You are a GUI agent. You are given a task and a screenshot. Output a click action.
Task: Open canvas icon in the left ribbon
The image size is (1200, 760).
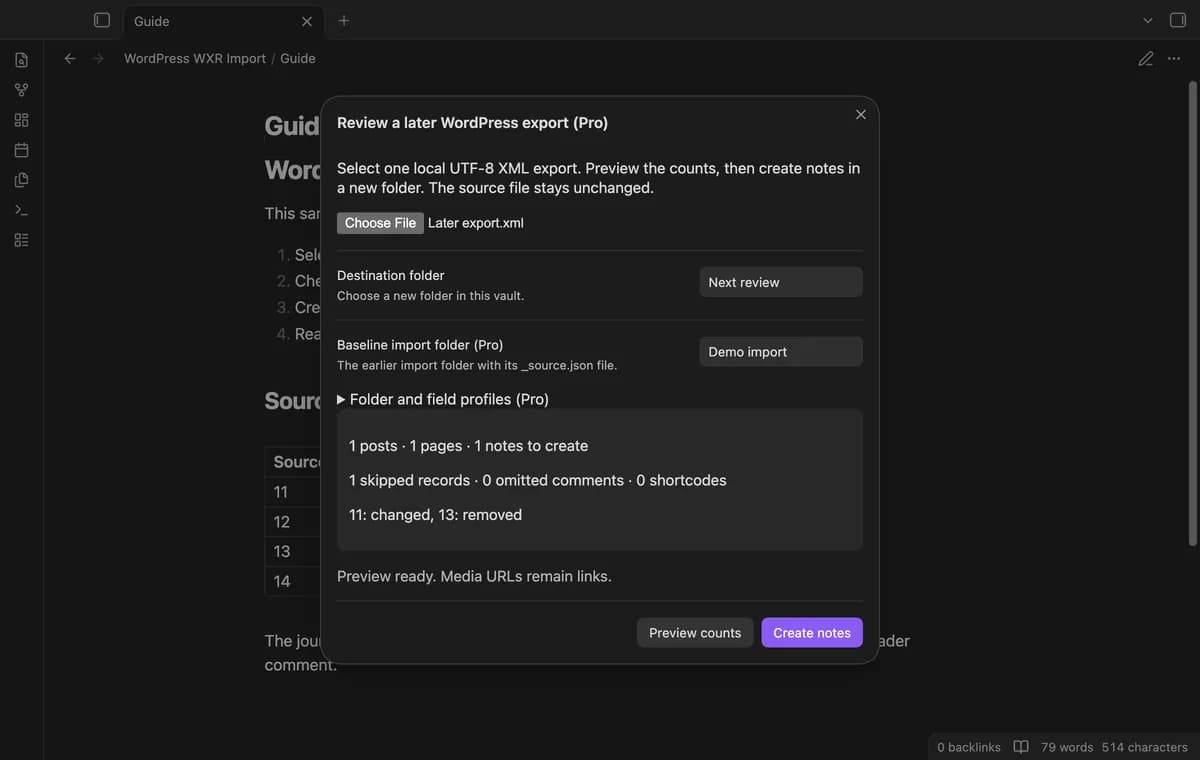(x=21, y=120)
